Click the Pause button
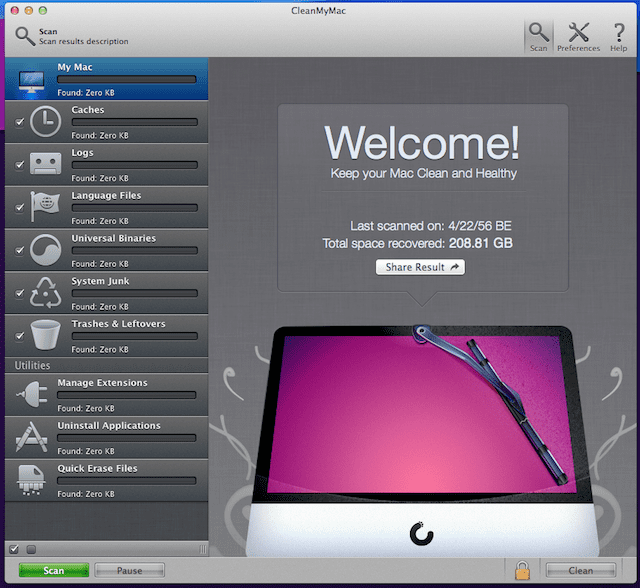Viewport: 640px width, 588px height. pos(129,570)
